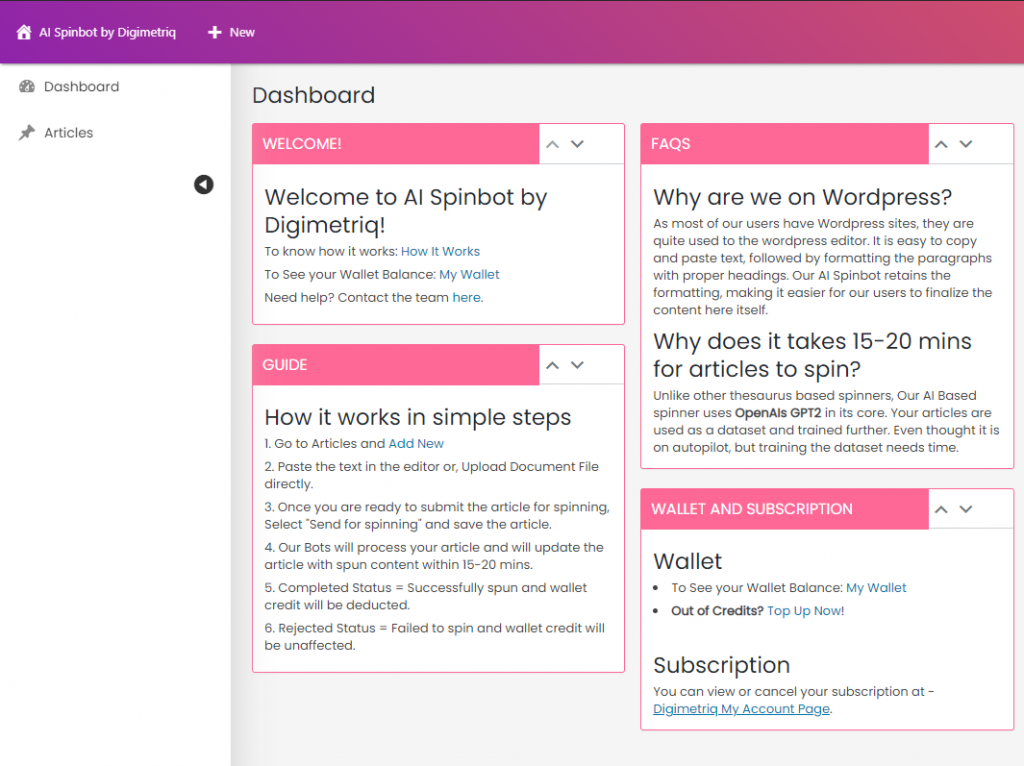Viewport: 1024px width, 766px height.
Task: Open My Wallet link in the Welcome panel
Action: (x=469, y=274)
